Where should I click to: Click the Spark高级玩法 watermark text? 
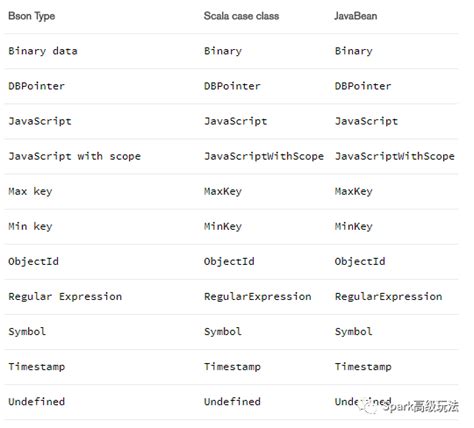pos(420,406)
